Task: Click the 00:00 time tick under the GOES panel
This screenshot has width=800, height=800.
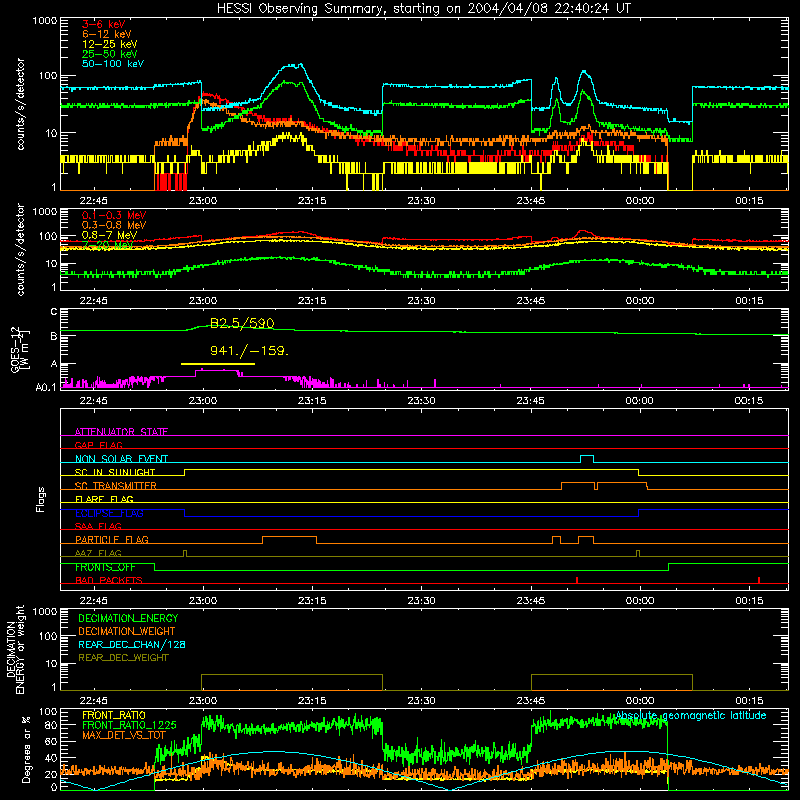Action: pyautogui.click(x=639, y=400)
